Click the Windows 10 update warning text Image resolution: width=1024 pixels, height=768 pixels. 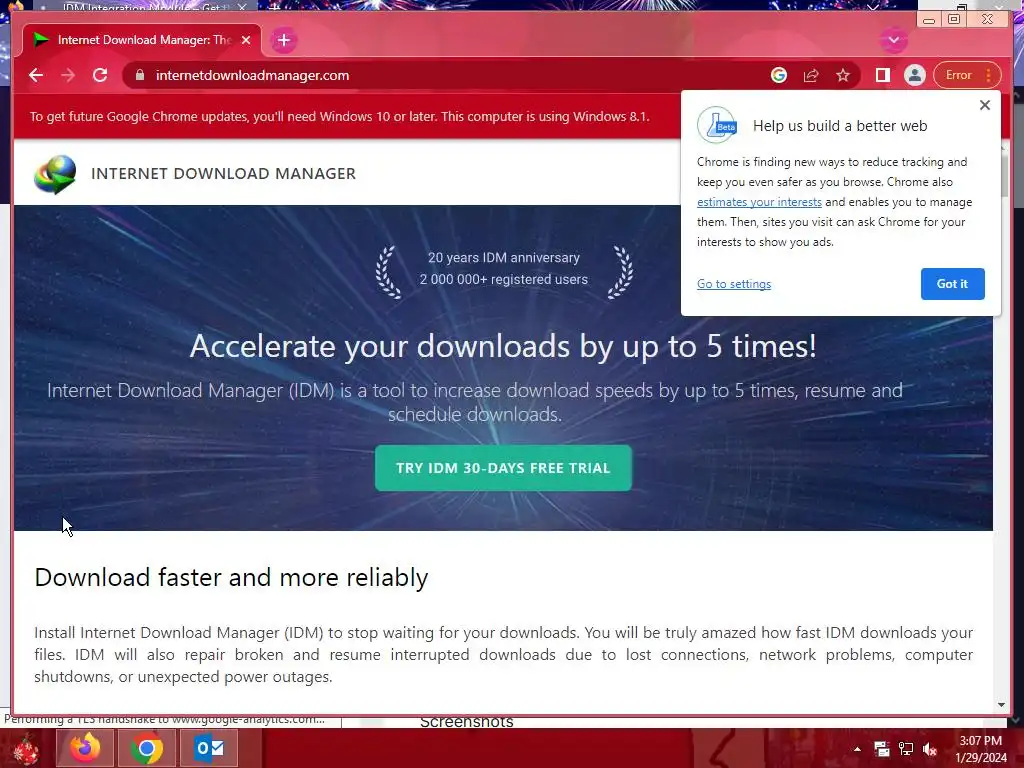340,116
